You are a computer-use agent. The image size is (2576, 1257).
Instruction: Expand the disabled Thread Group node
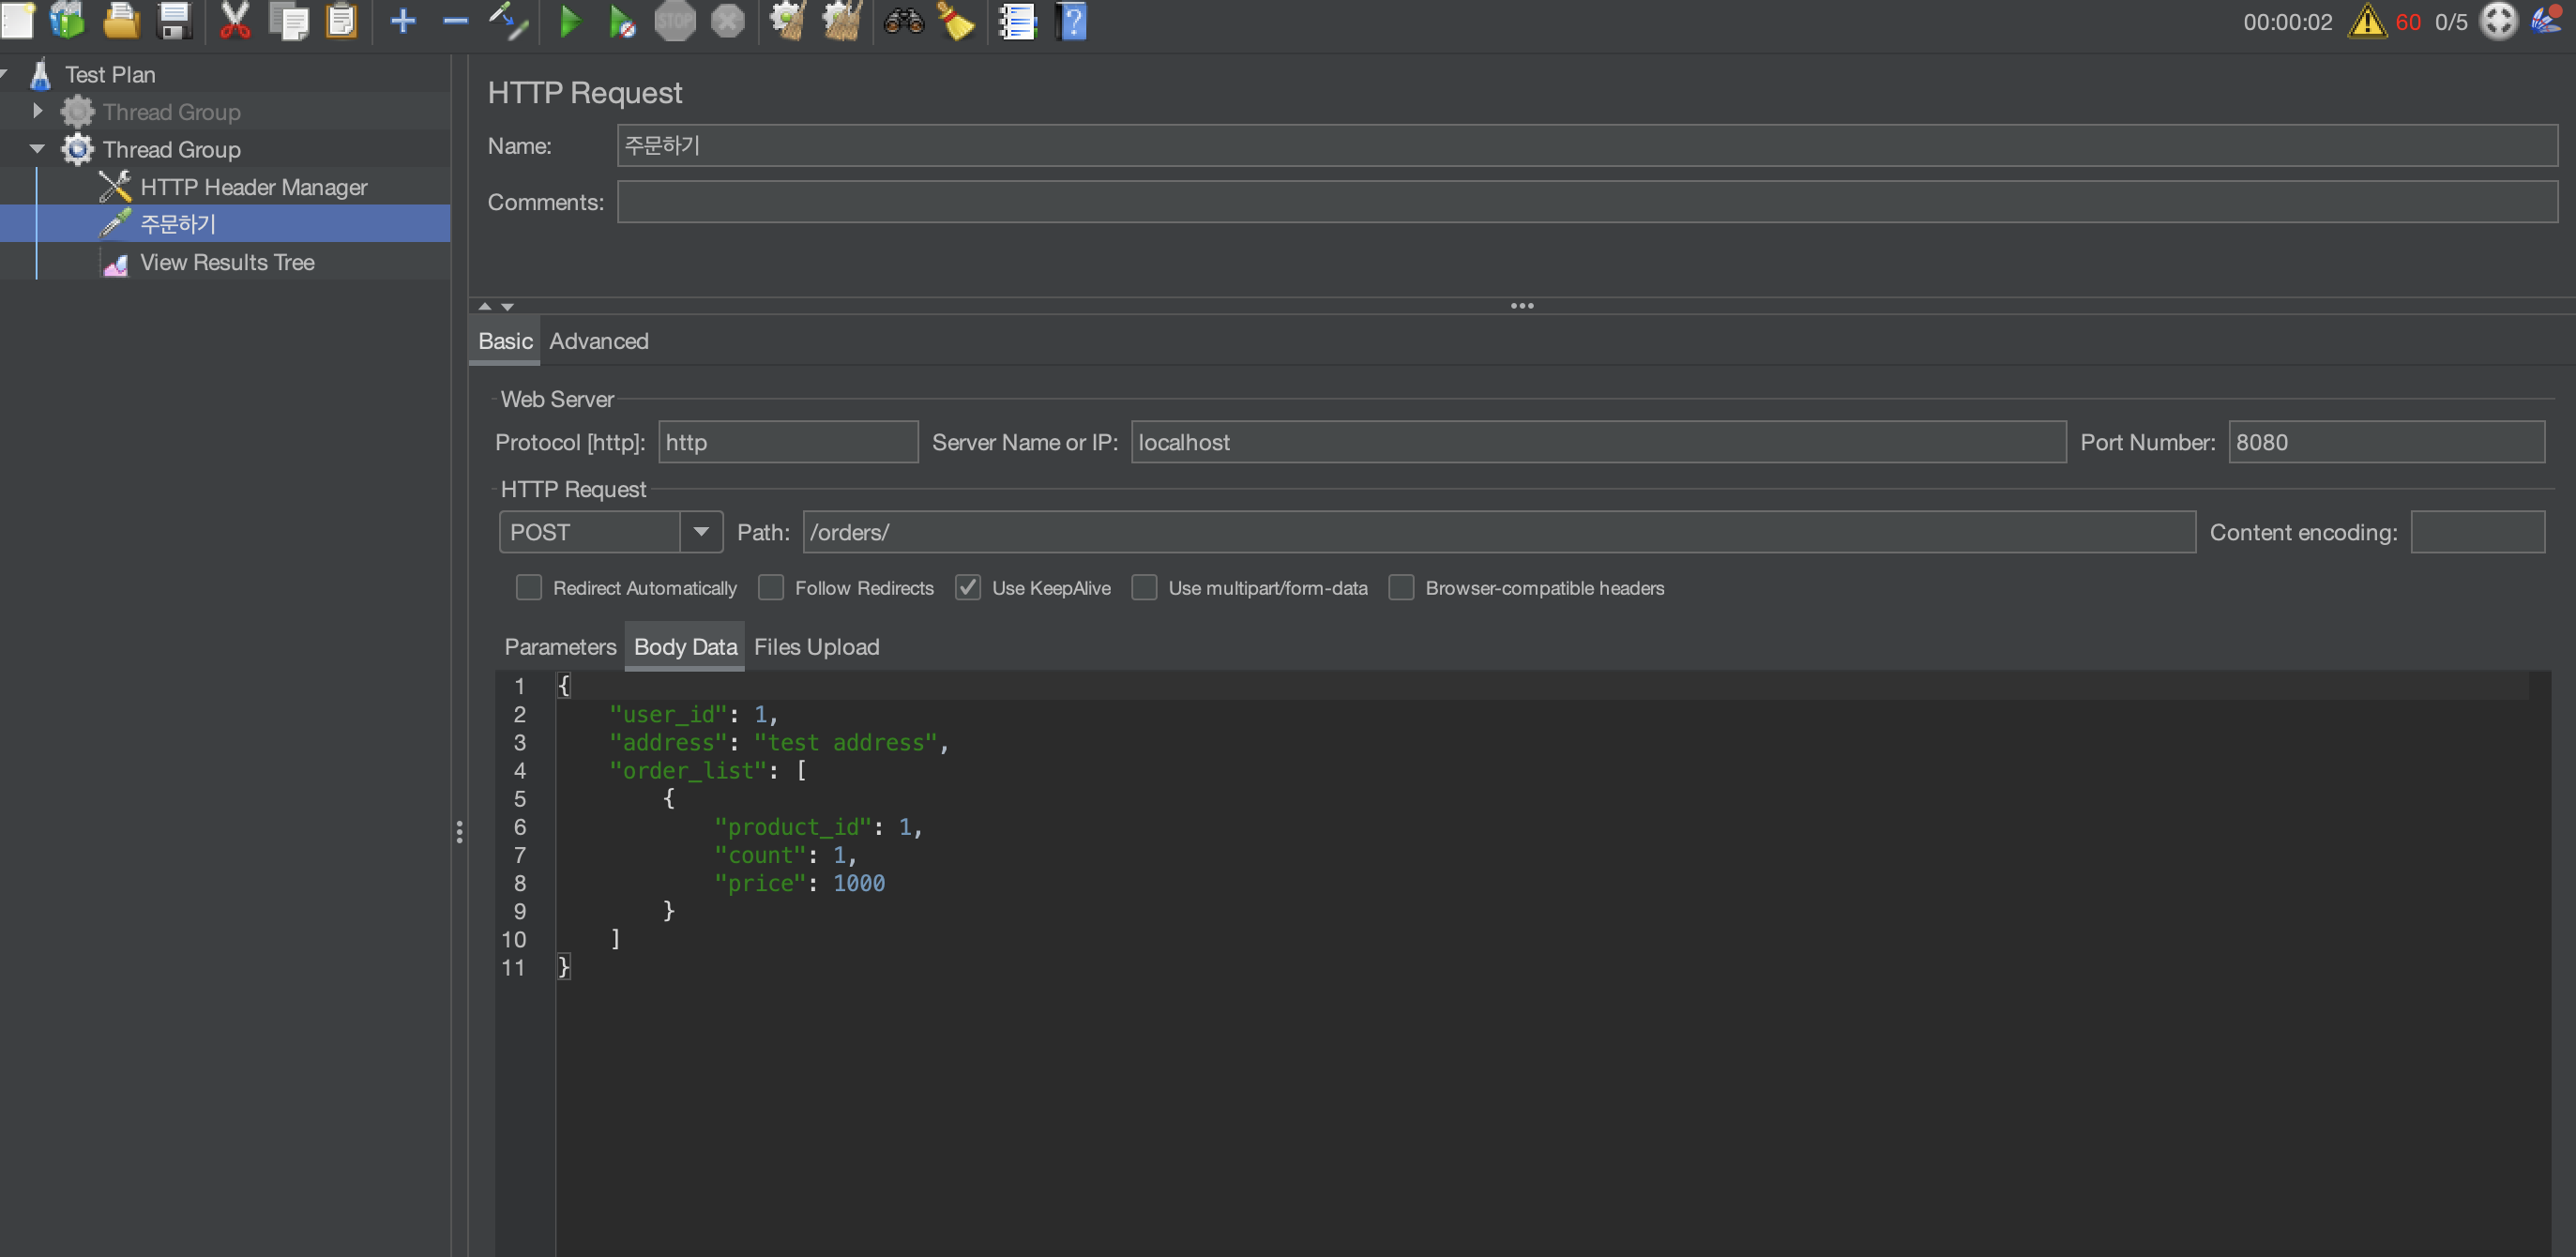[38, 111]
